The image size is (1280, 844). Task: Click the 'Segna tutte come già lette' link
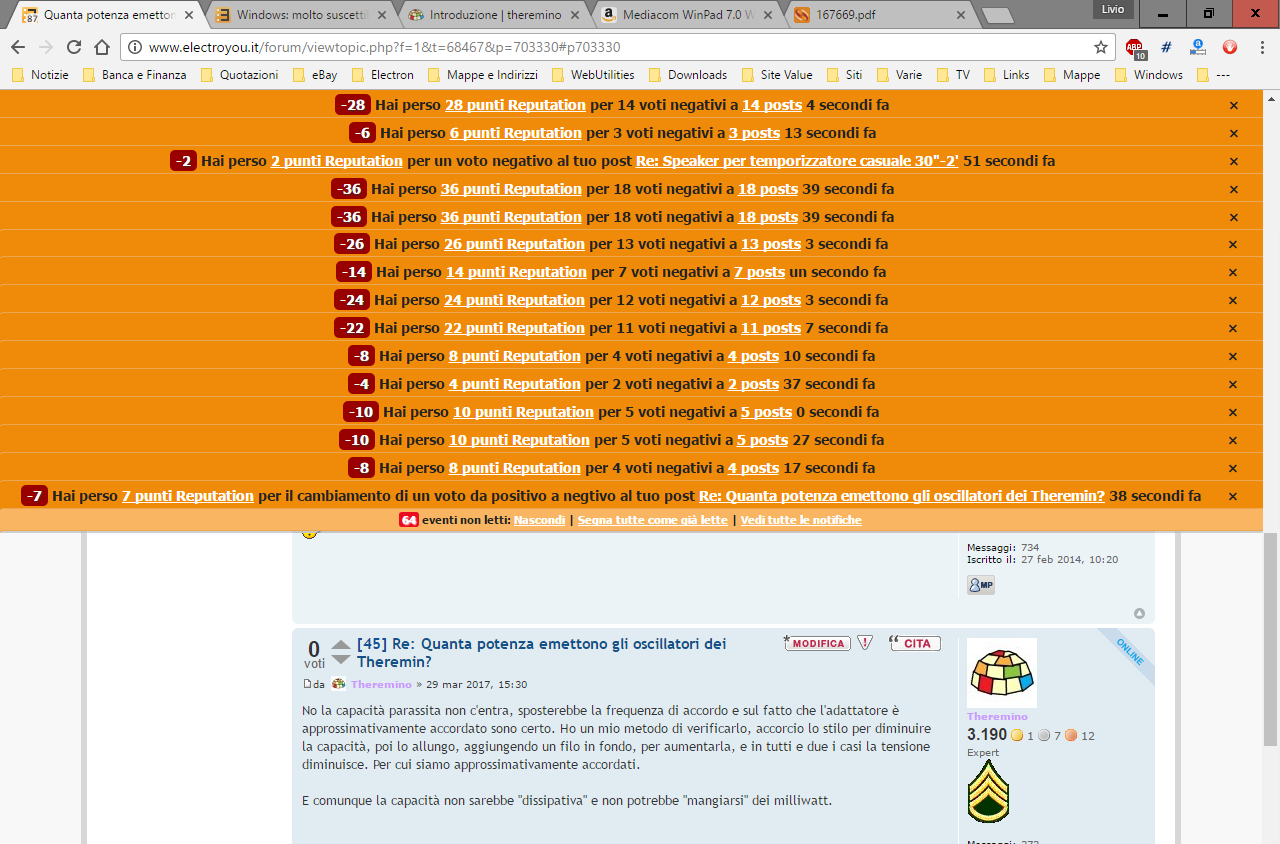652,520
